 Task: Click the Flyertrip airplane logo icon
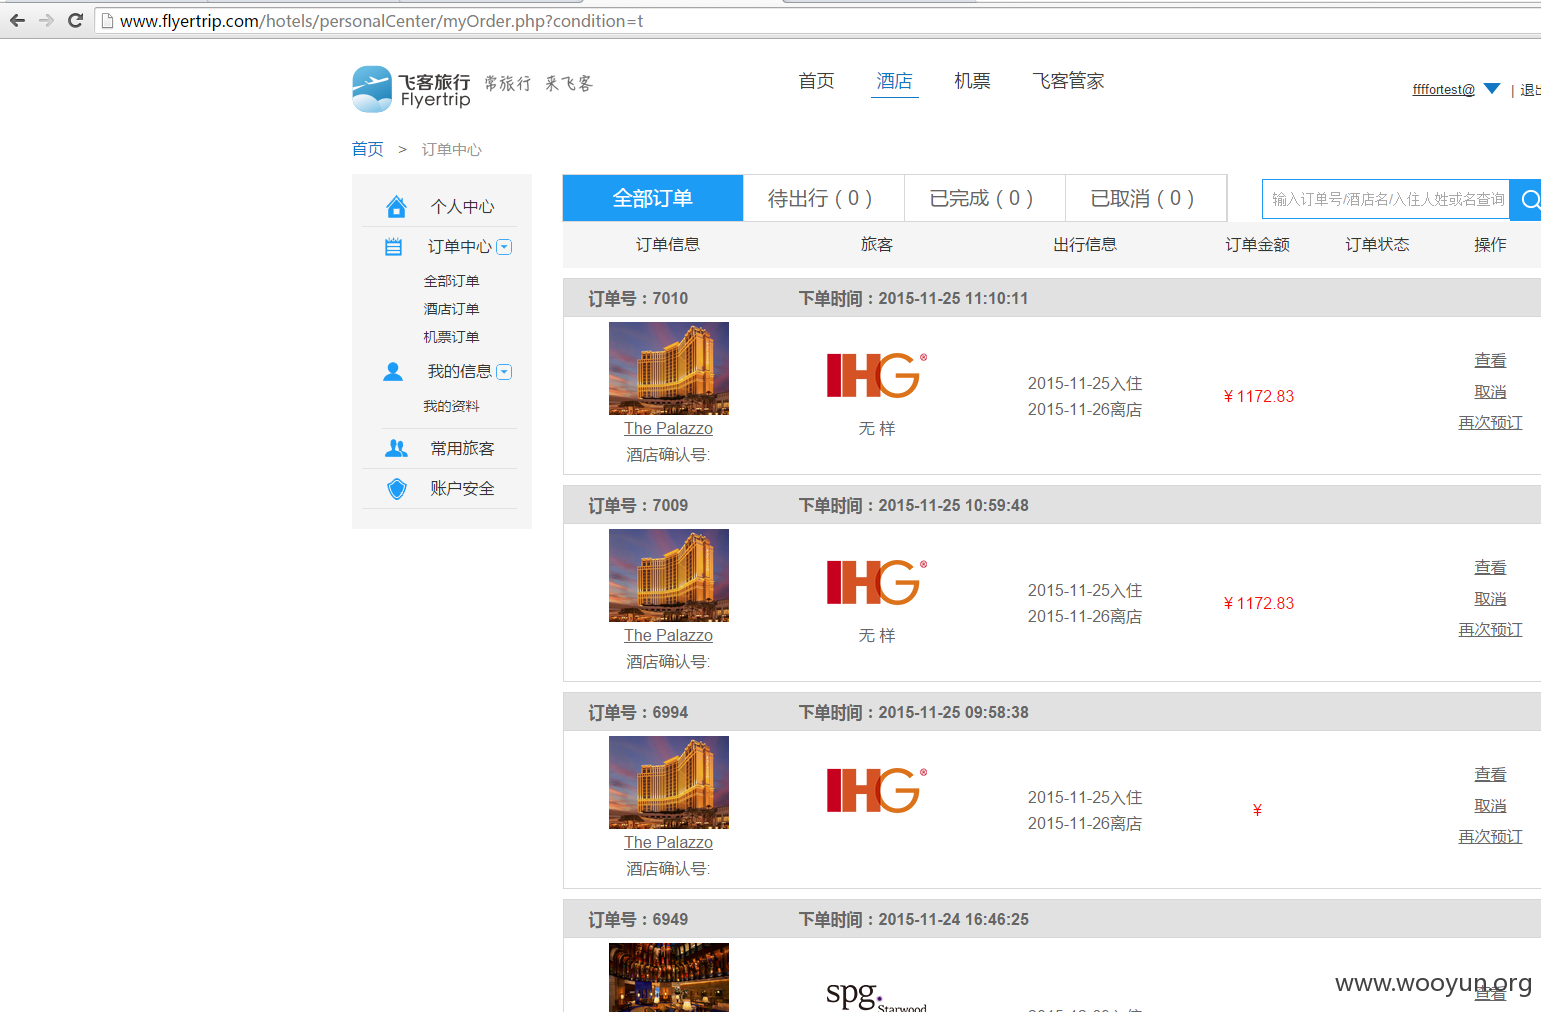[372, 89]
